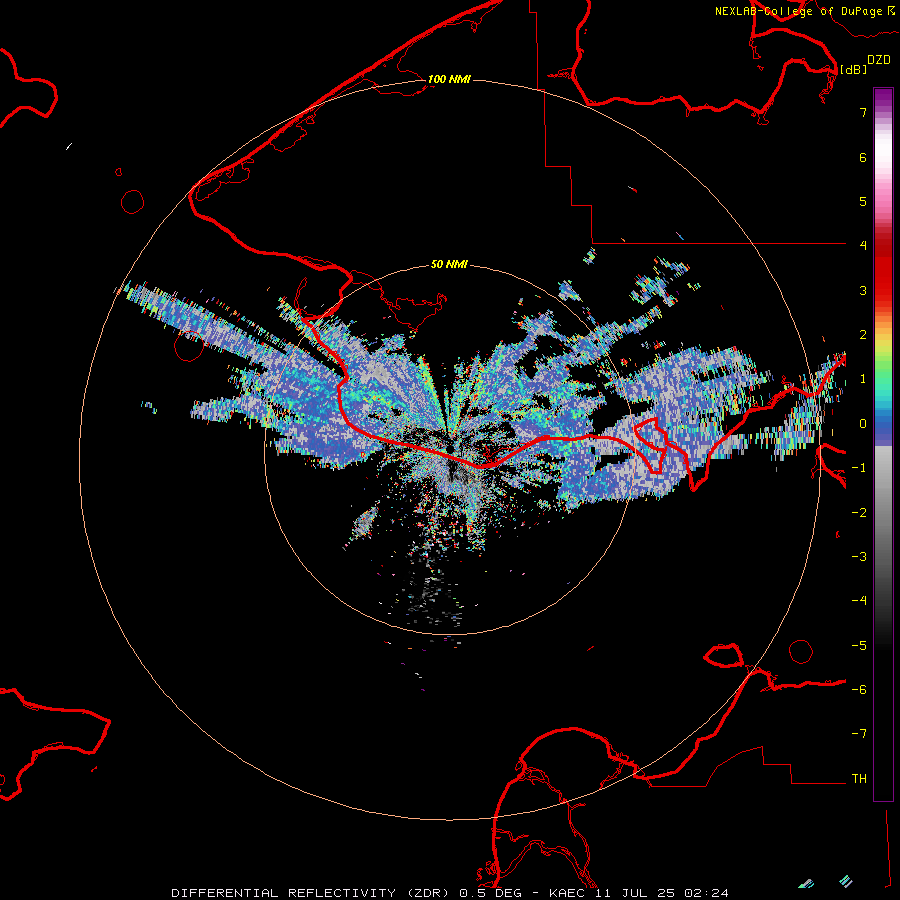Click the 4 value on the color scale
Screen dimensions: 900x900
(863, 246)
